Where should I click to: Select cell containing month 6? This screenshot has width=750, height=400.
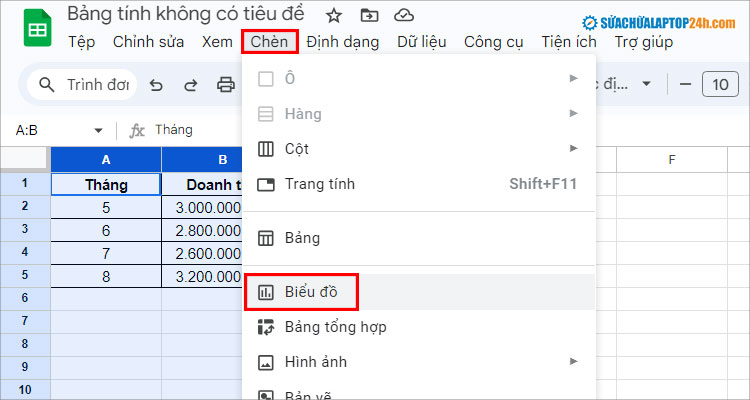click(106, 231)
